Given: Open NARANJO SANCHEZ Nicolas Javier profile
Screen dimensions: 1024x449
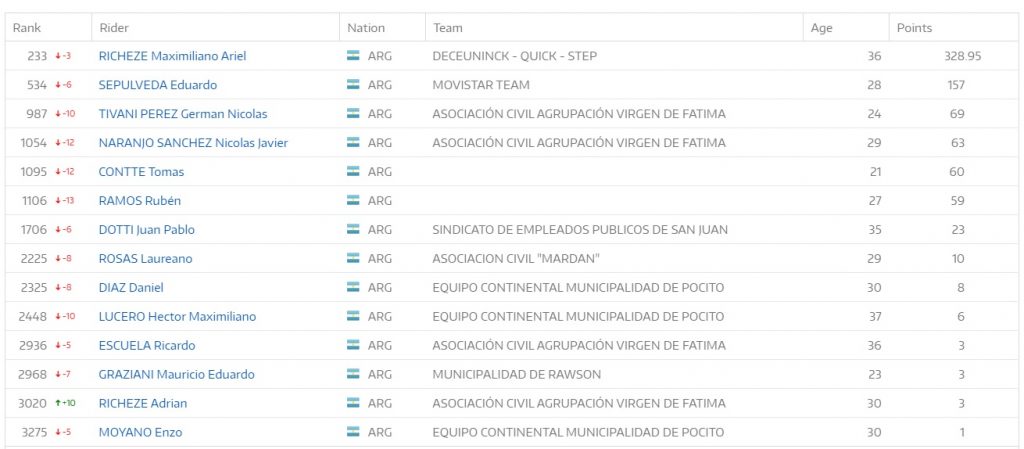Looking at the screenshot, I should pos(193,143).
